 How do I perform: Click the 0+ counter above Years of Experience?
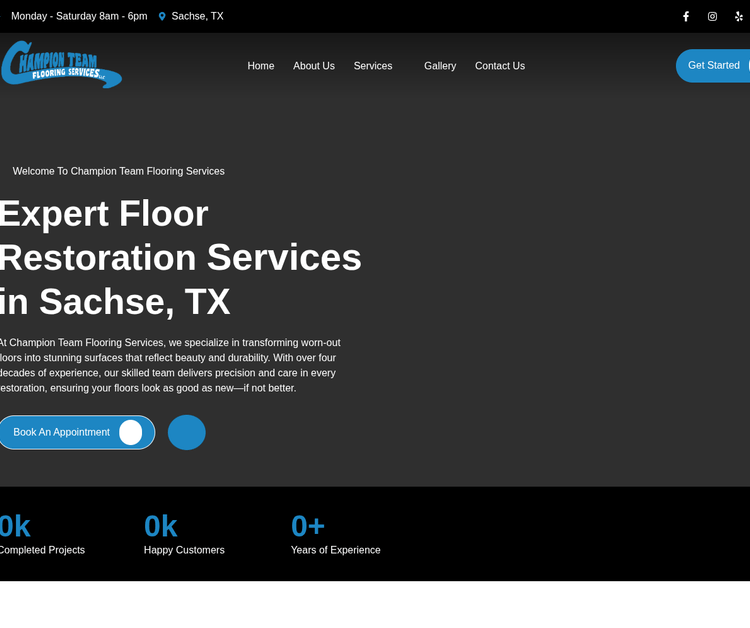(x=308, y=526)
